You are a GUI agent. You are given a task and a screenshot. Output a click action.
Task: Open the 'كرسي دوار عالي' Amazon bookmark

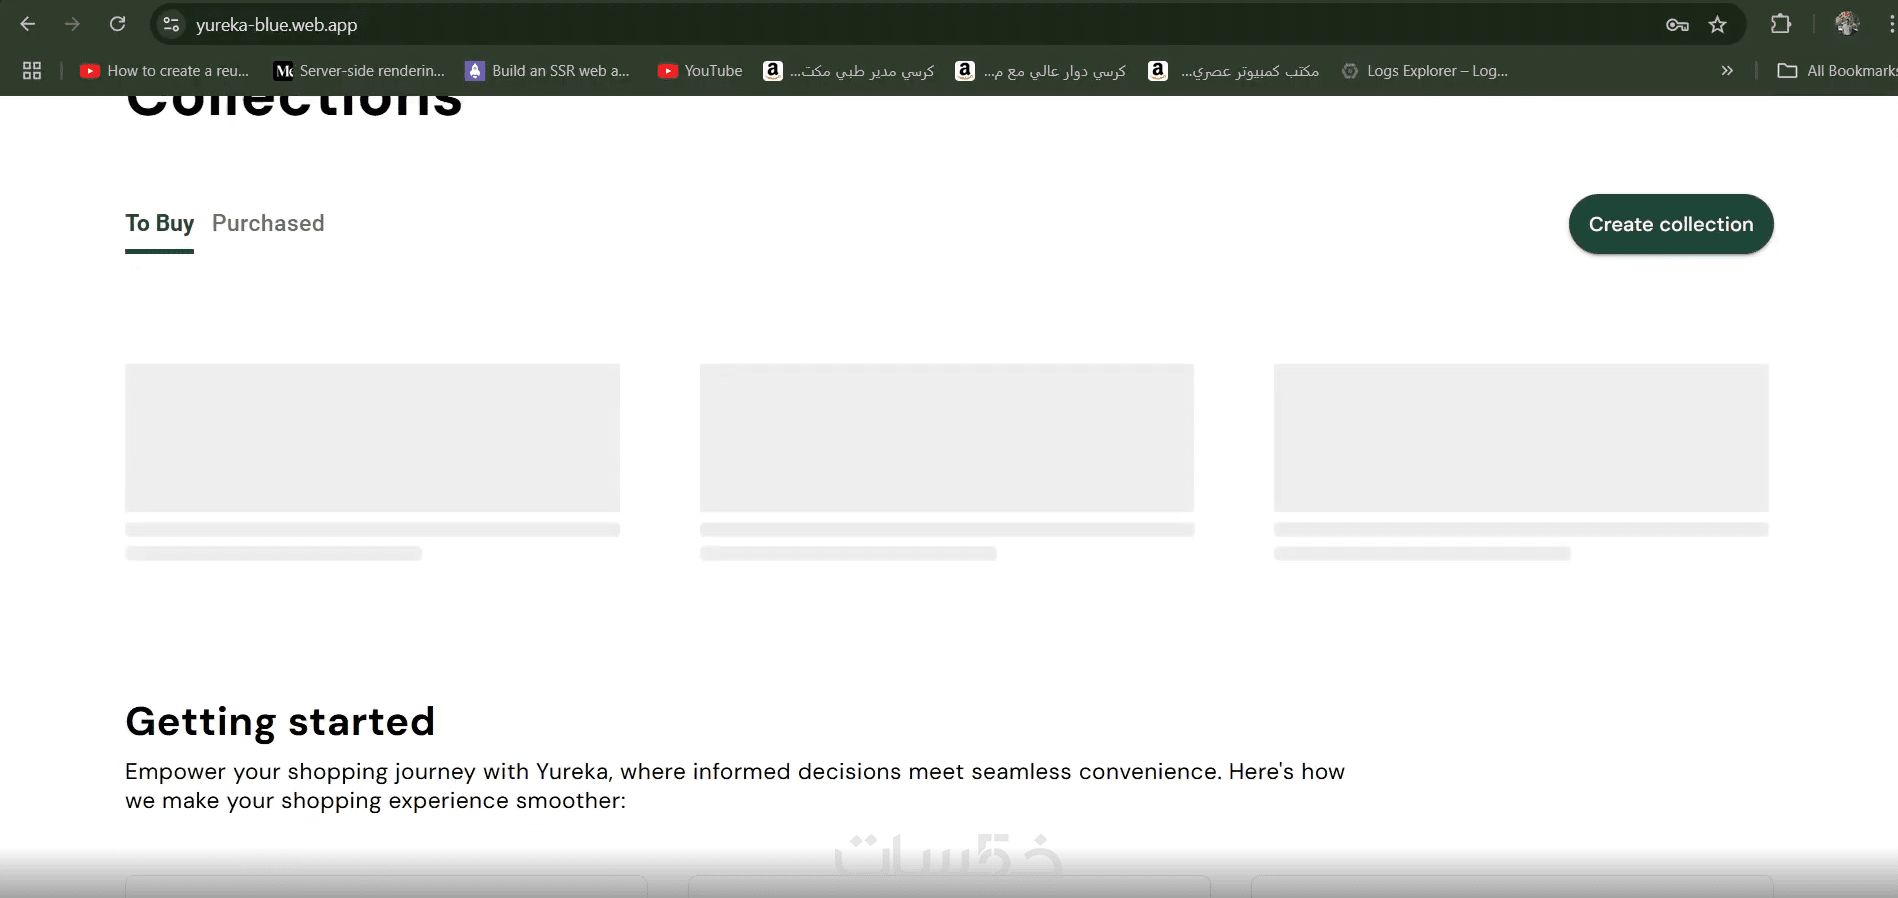(1041, 71)
